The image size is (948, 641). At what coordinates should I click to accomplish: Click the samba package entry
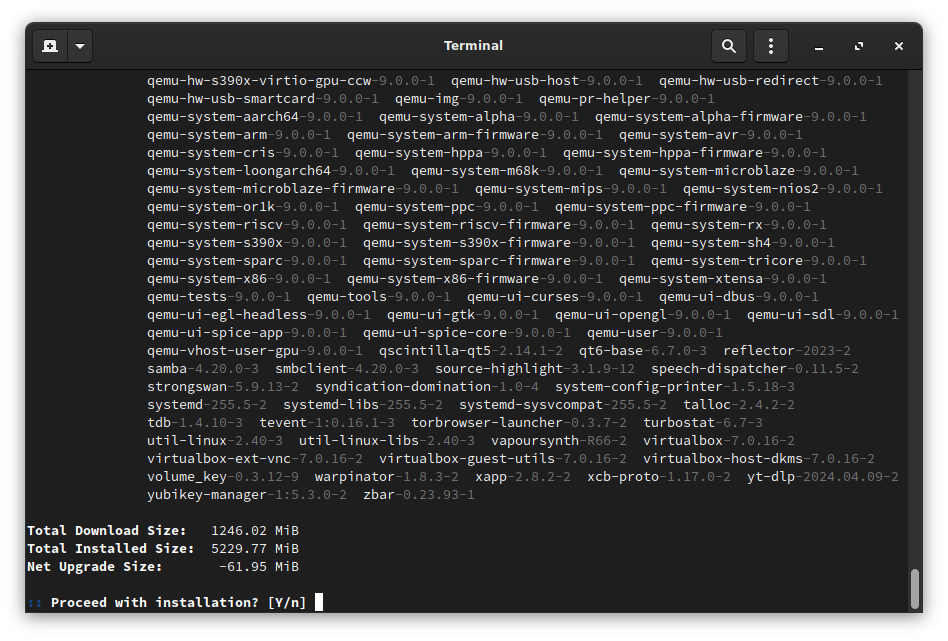tap(202, 369)
